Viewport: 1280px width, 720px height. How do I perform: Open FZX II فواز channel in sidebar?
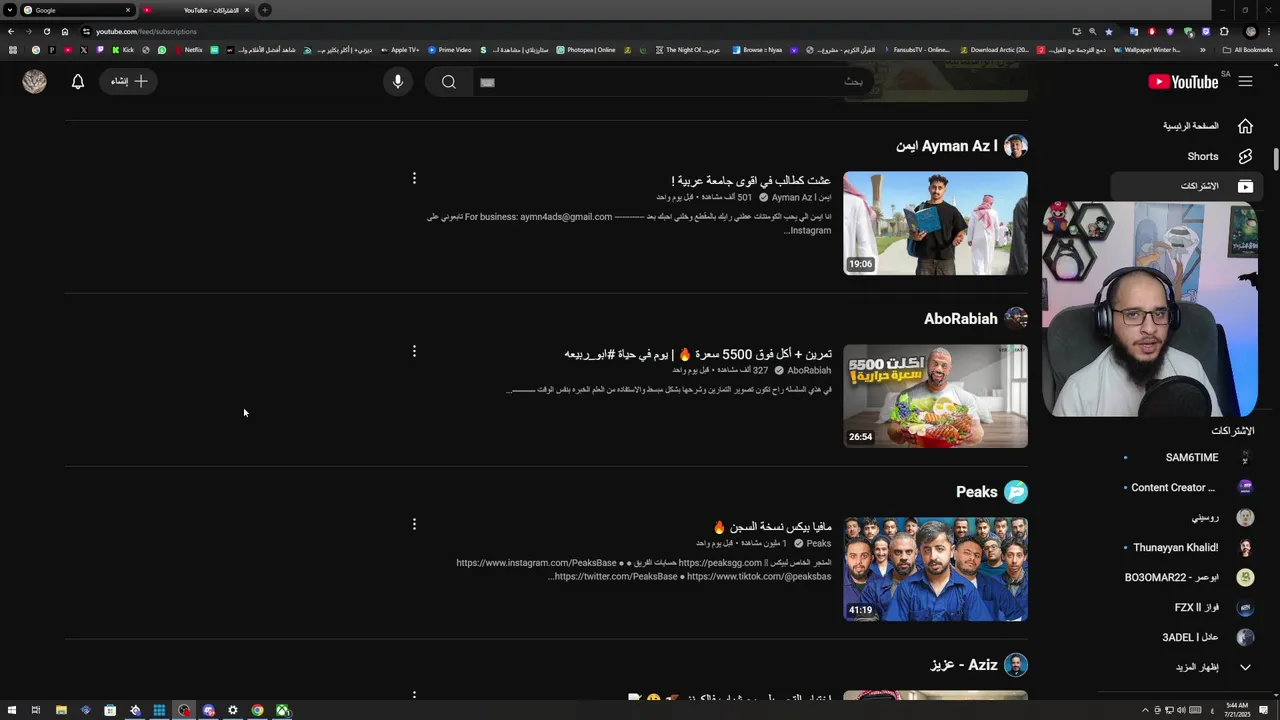pyautogui.click(x=1187, y=608)
